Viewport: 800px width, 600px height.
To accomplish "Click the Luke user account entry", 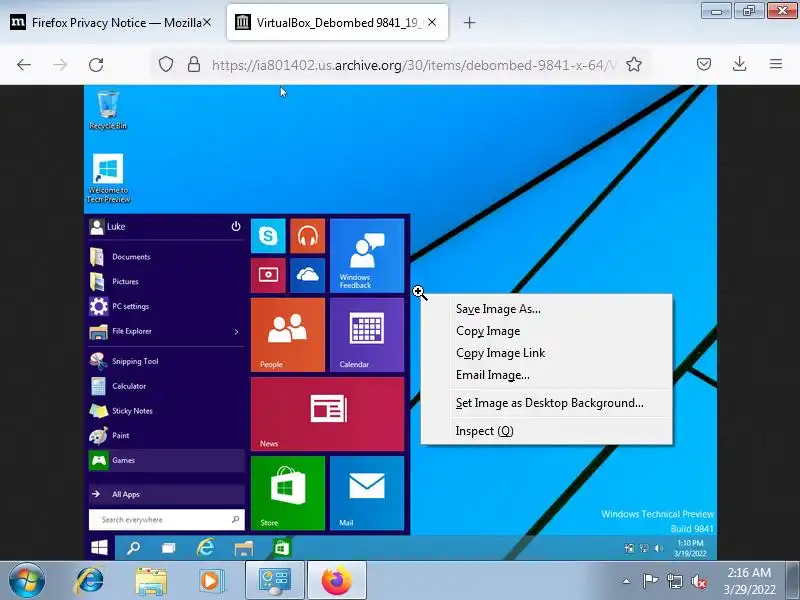I will pyautogui.click(x=107, y=227).
